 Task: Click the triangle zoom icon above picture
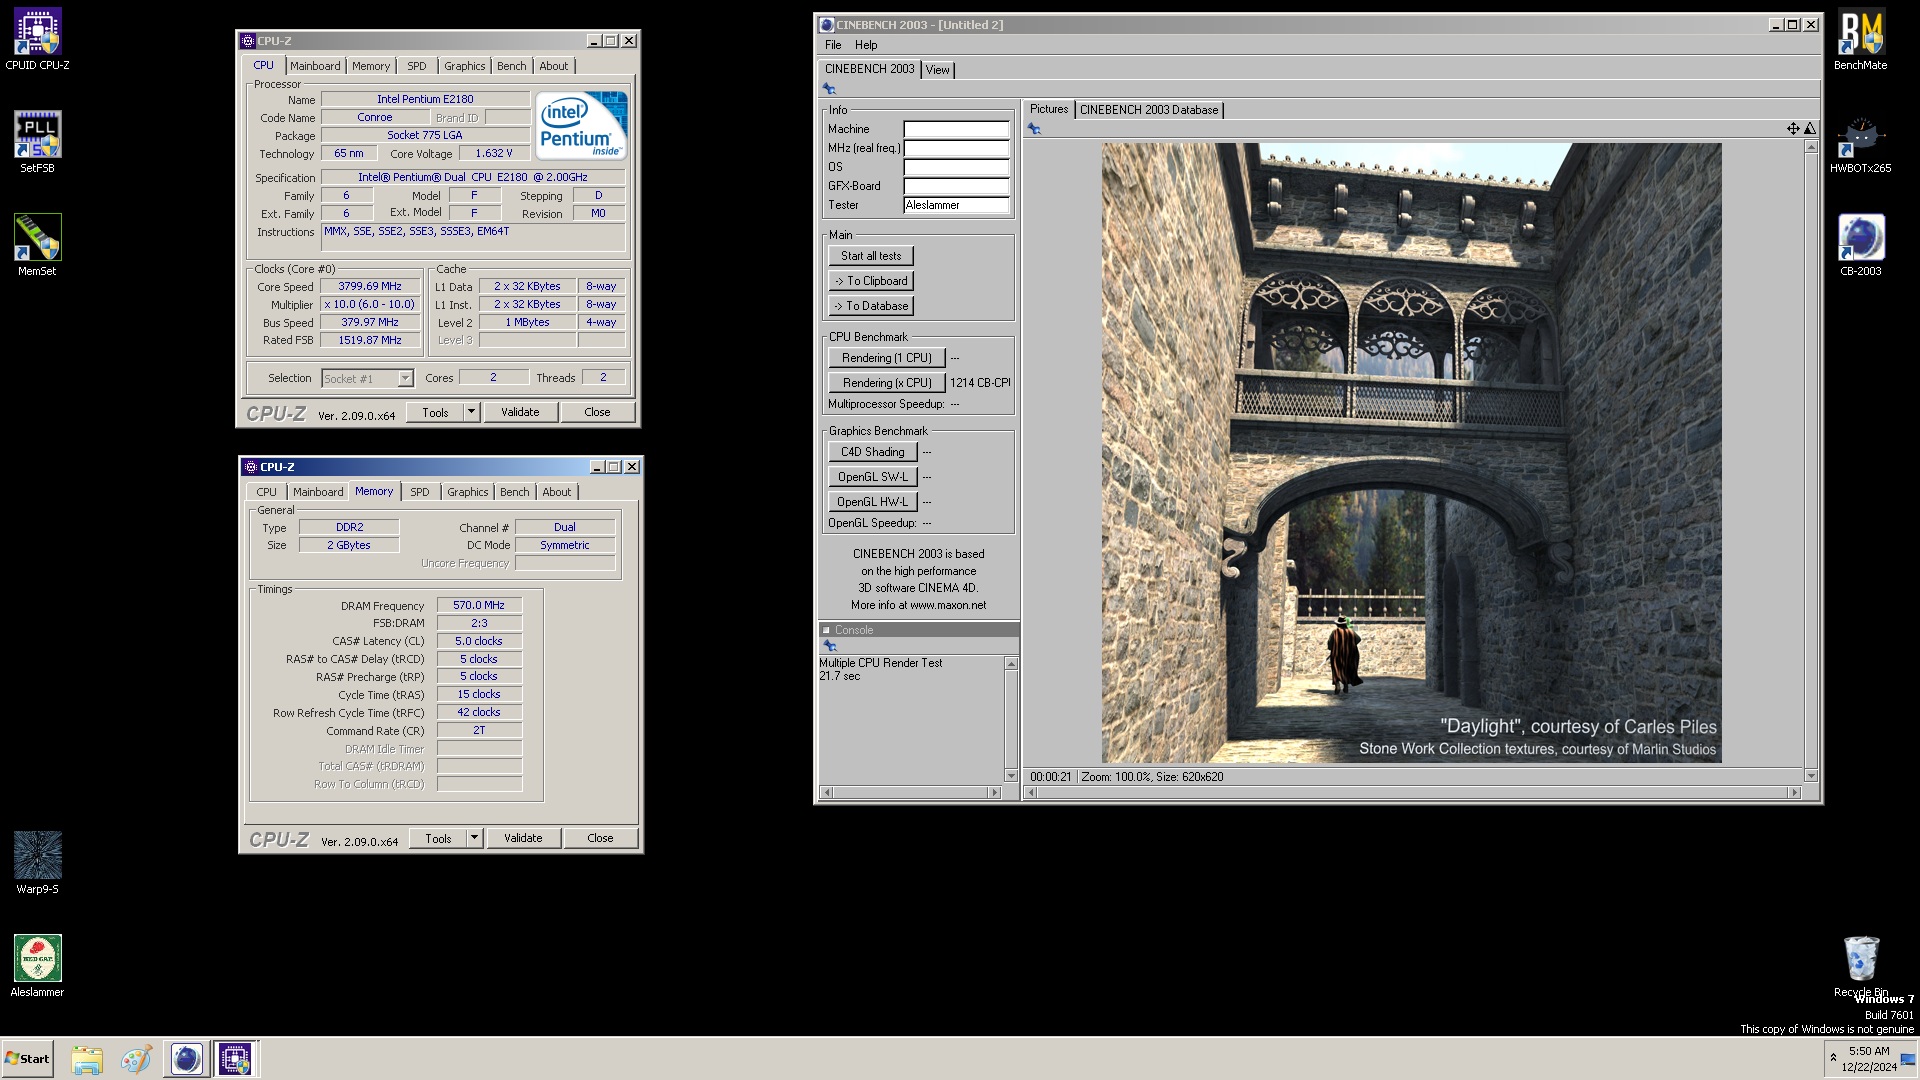point(1809,128)
